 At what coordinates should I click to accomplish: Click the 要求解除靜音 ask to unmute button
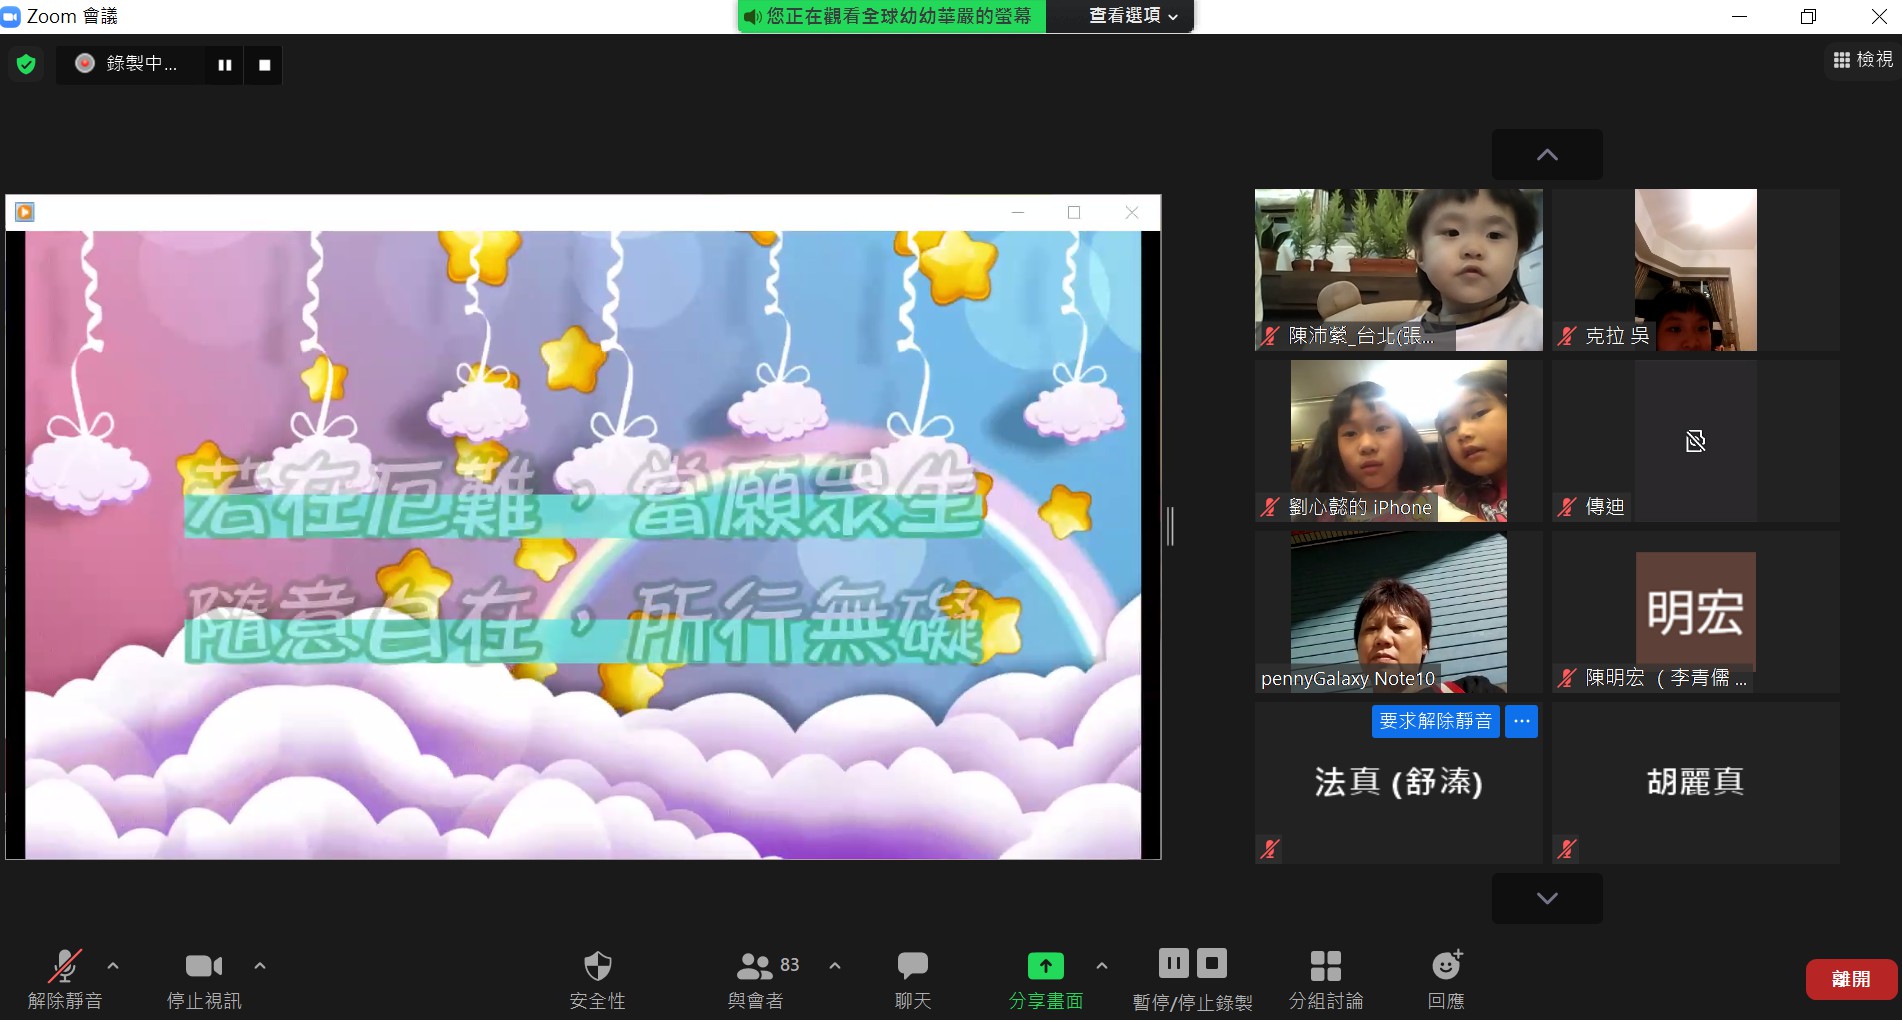click(1435, 721)
